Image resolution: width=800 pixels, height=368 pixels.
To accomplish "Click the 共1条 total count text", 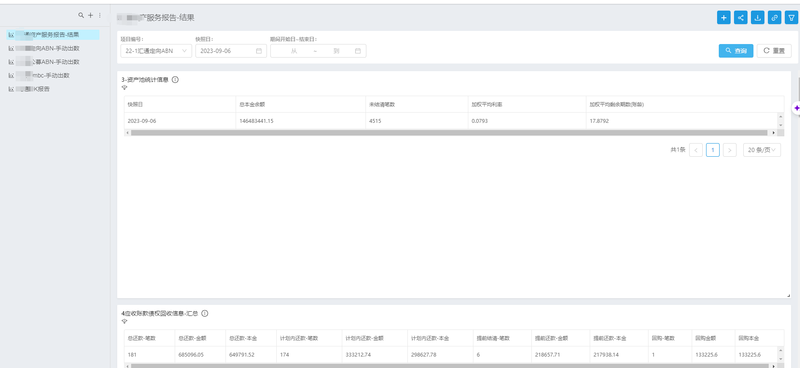I will 678,150.
